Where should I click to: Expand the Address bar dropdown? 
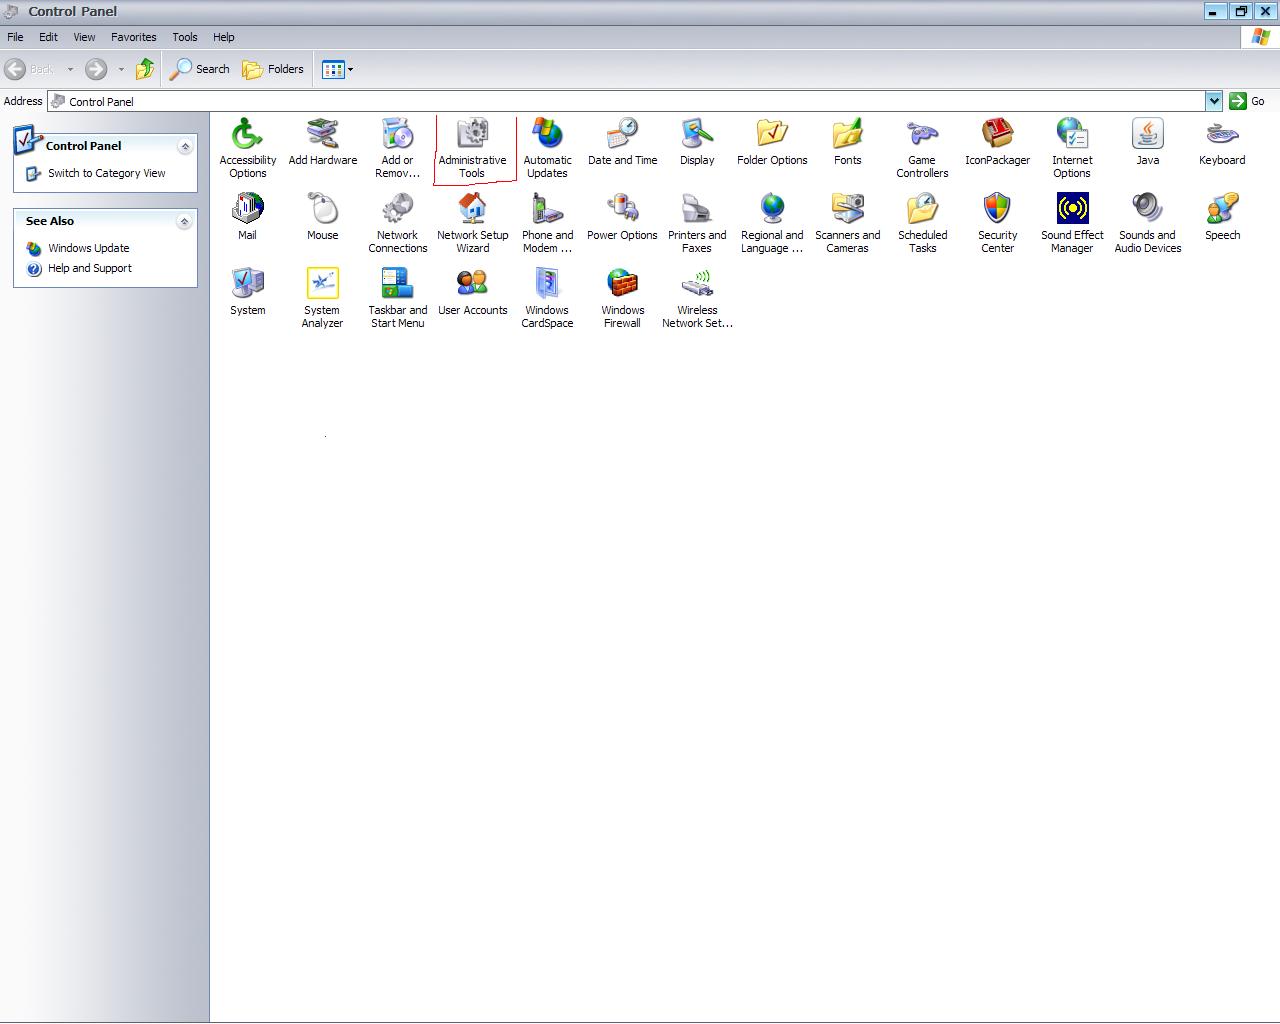point(1213,101)
